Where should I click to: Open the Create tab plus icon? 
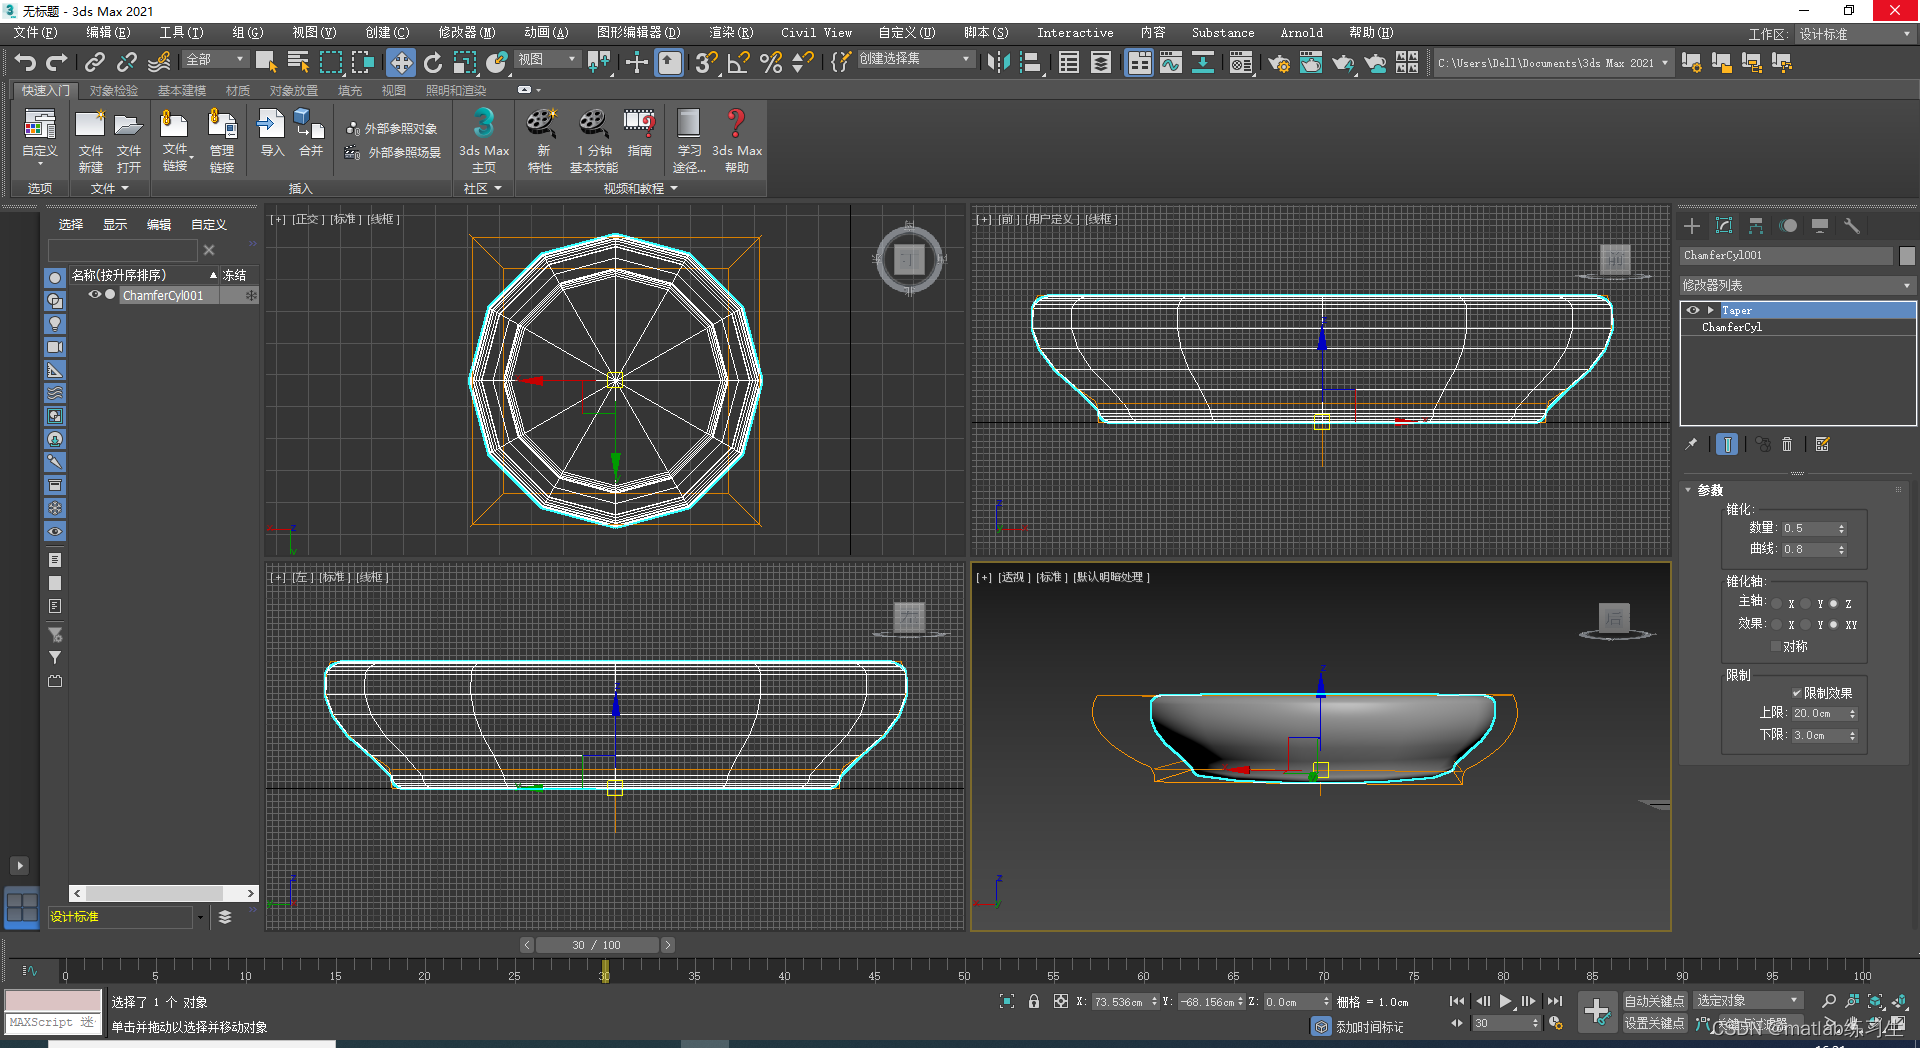click(x=1692, y=226)
